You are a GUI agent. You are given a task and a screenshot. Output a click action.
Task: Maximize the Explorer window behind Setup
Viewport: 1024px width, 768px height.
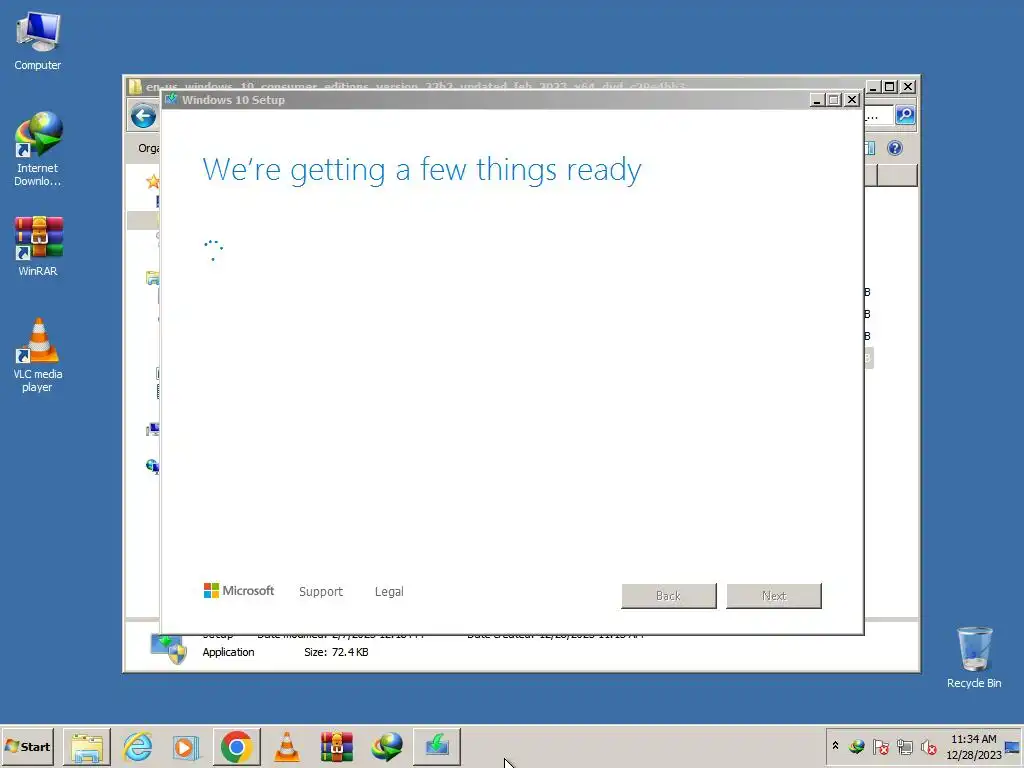coord(889,86)
